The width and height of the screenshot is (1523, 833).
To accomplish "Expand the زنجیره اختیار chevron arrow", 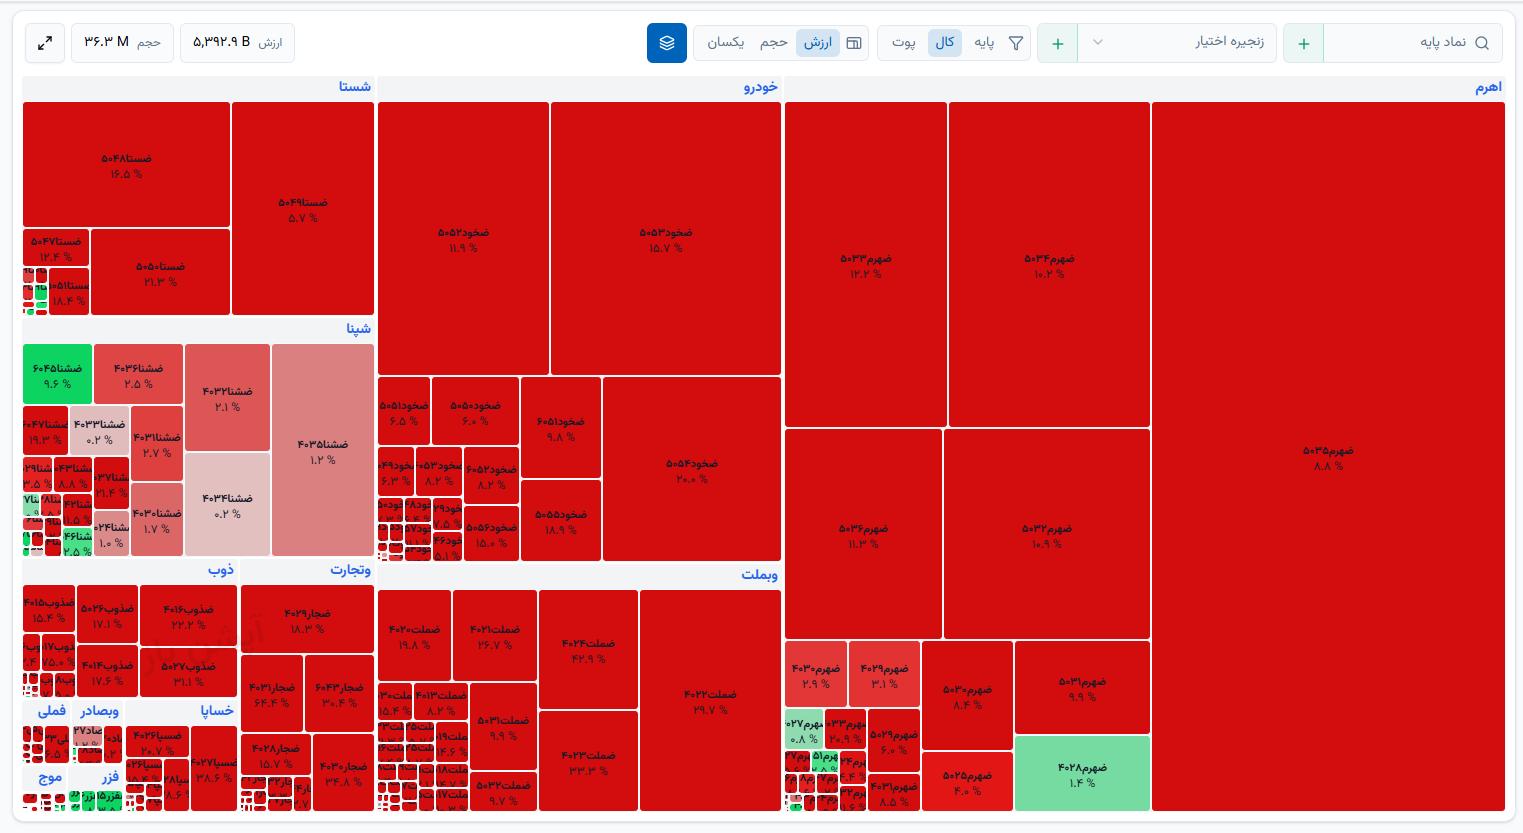I will (x=1098, y=43).
